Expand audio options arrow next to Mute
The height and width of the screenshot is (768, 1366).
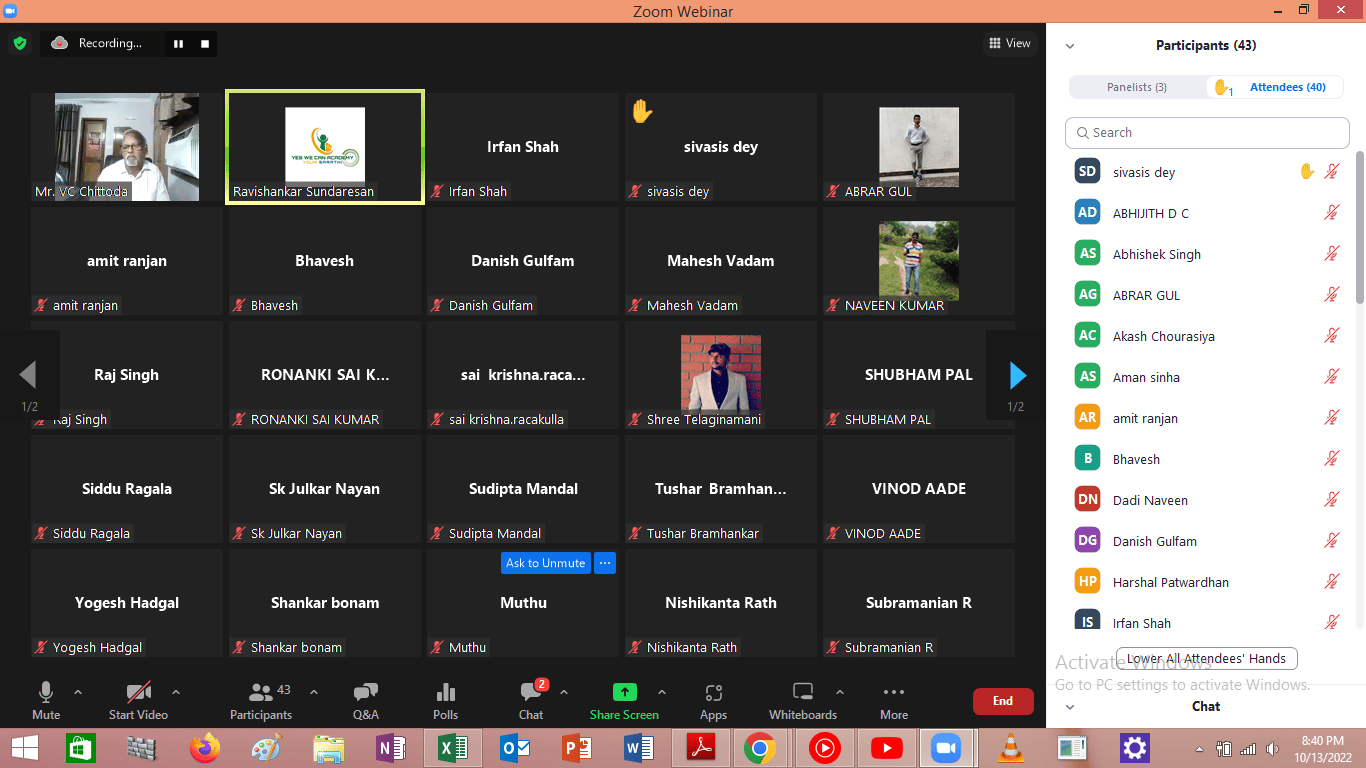coord(78,692)
